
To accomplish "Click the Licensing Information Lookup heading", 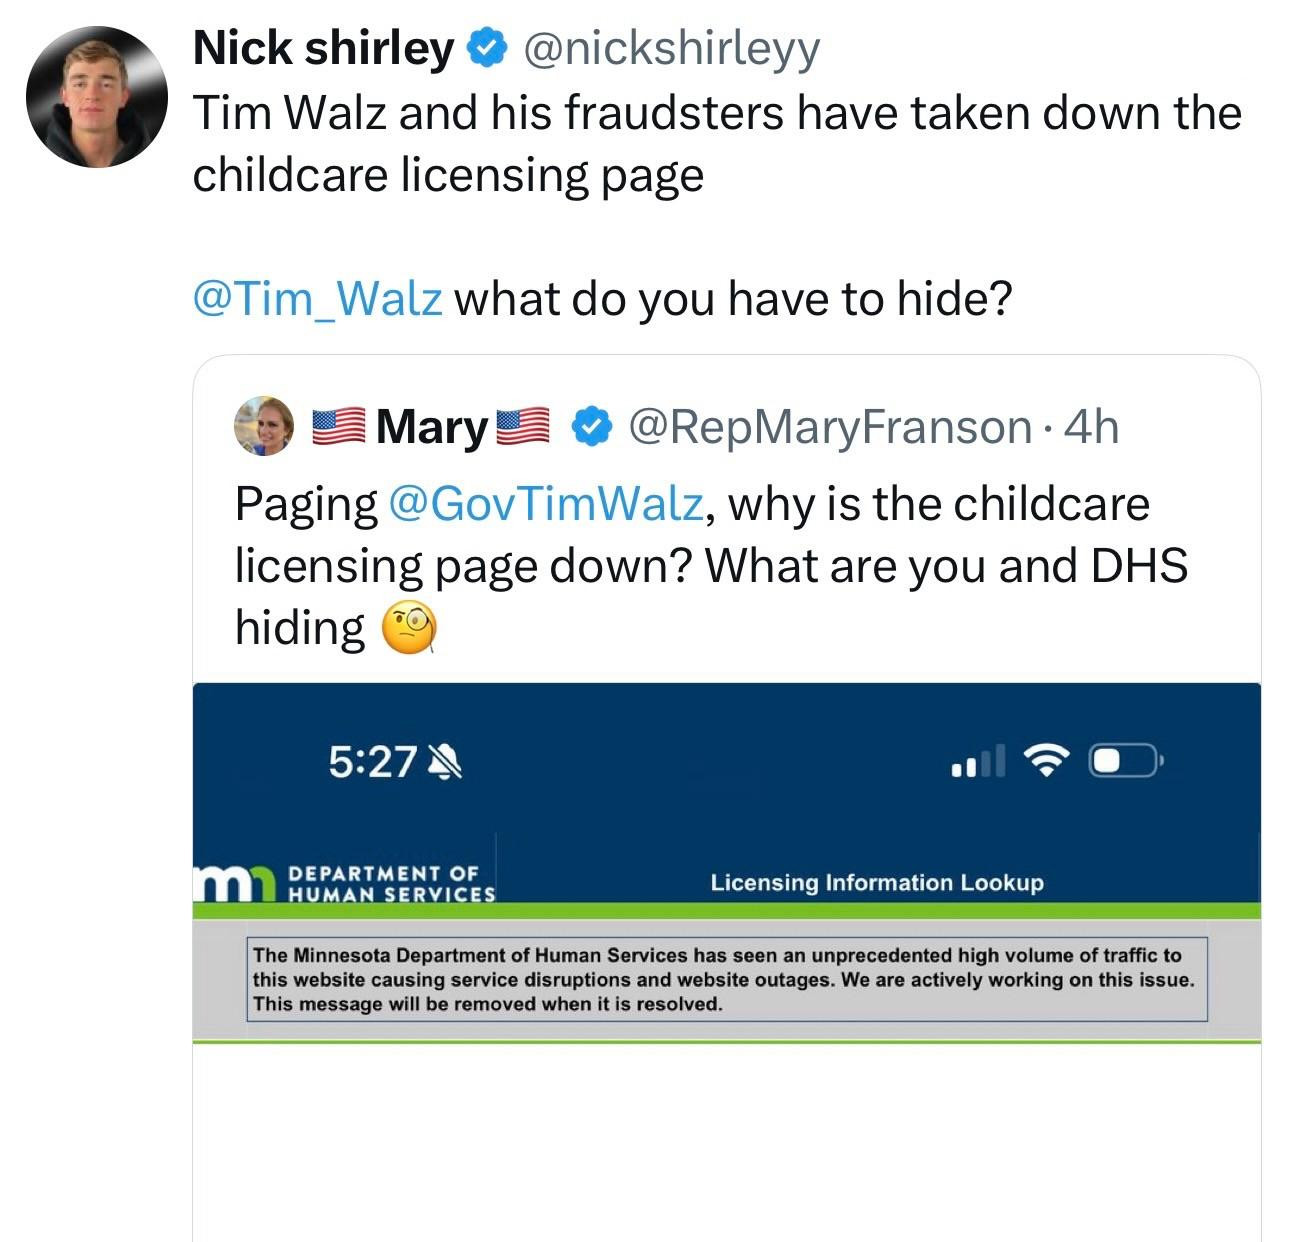I will pyautogui.click(x=877, y=882).
